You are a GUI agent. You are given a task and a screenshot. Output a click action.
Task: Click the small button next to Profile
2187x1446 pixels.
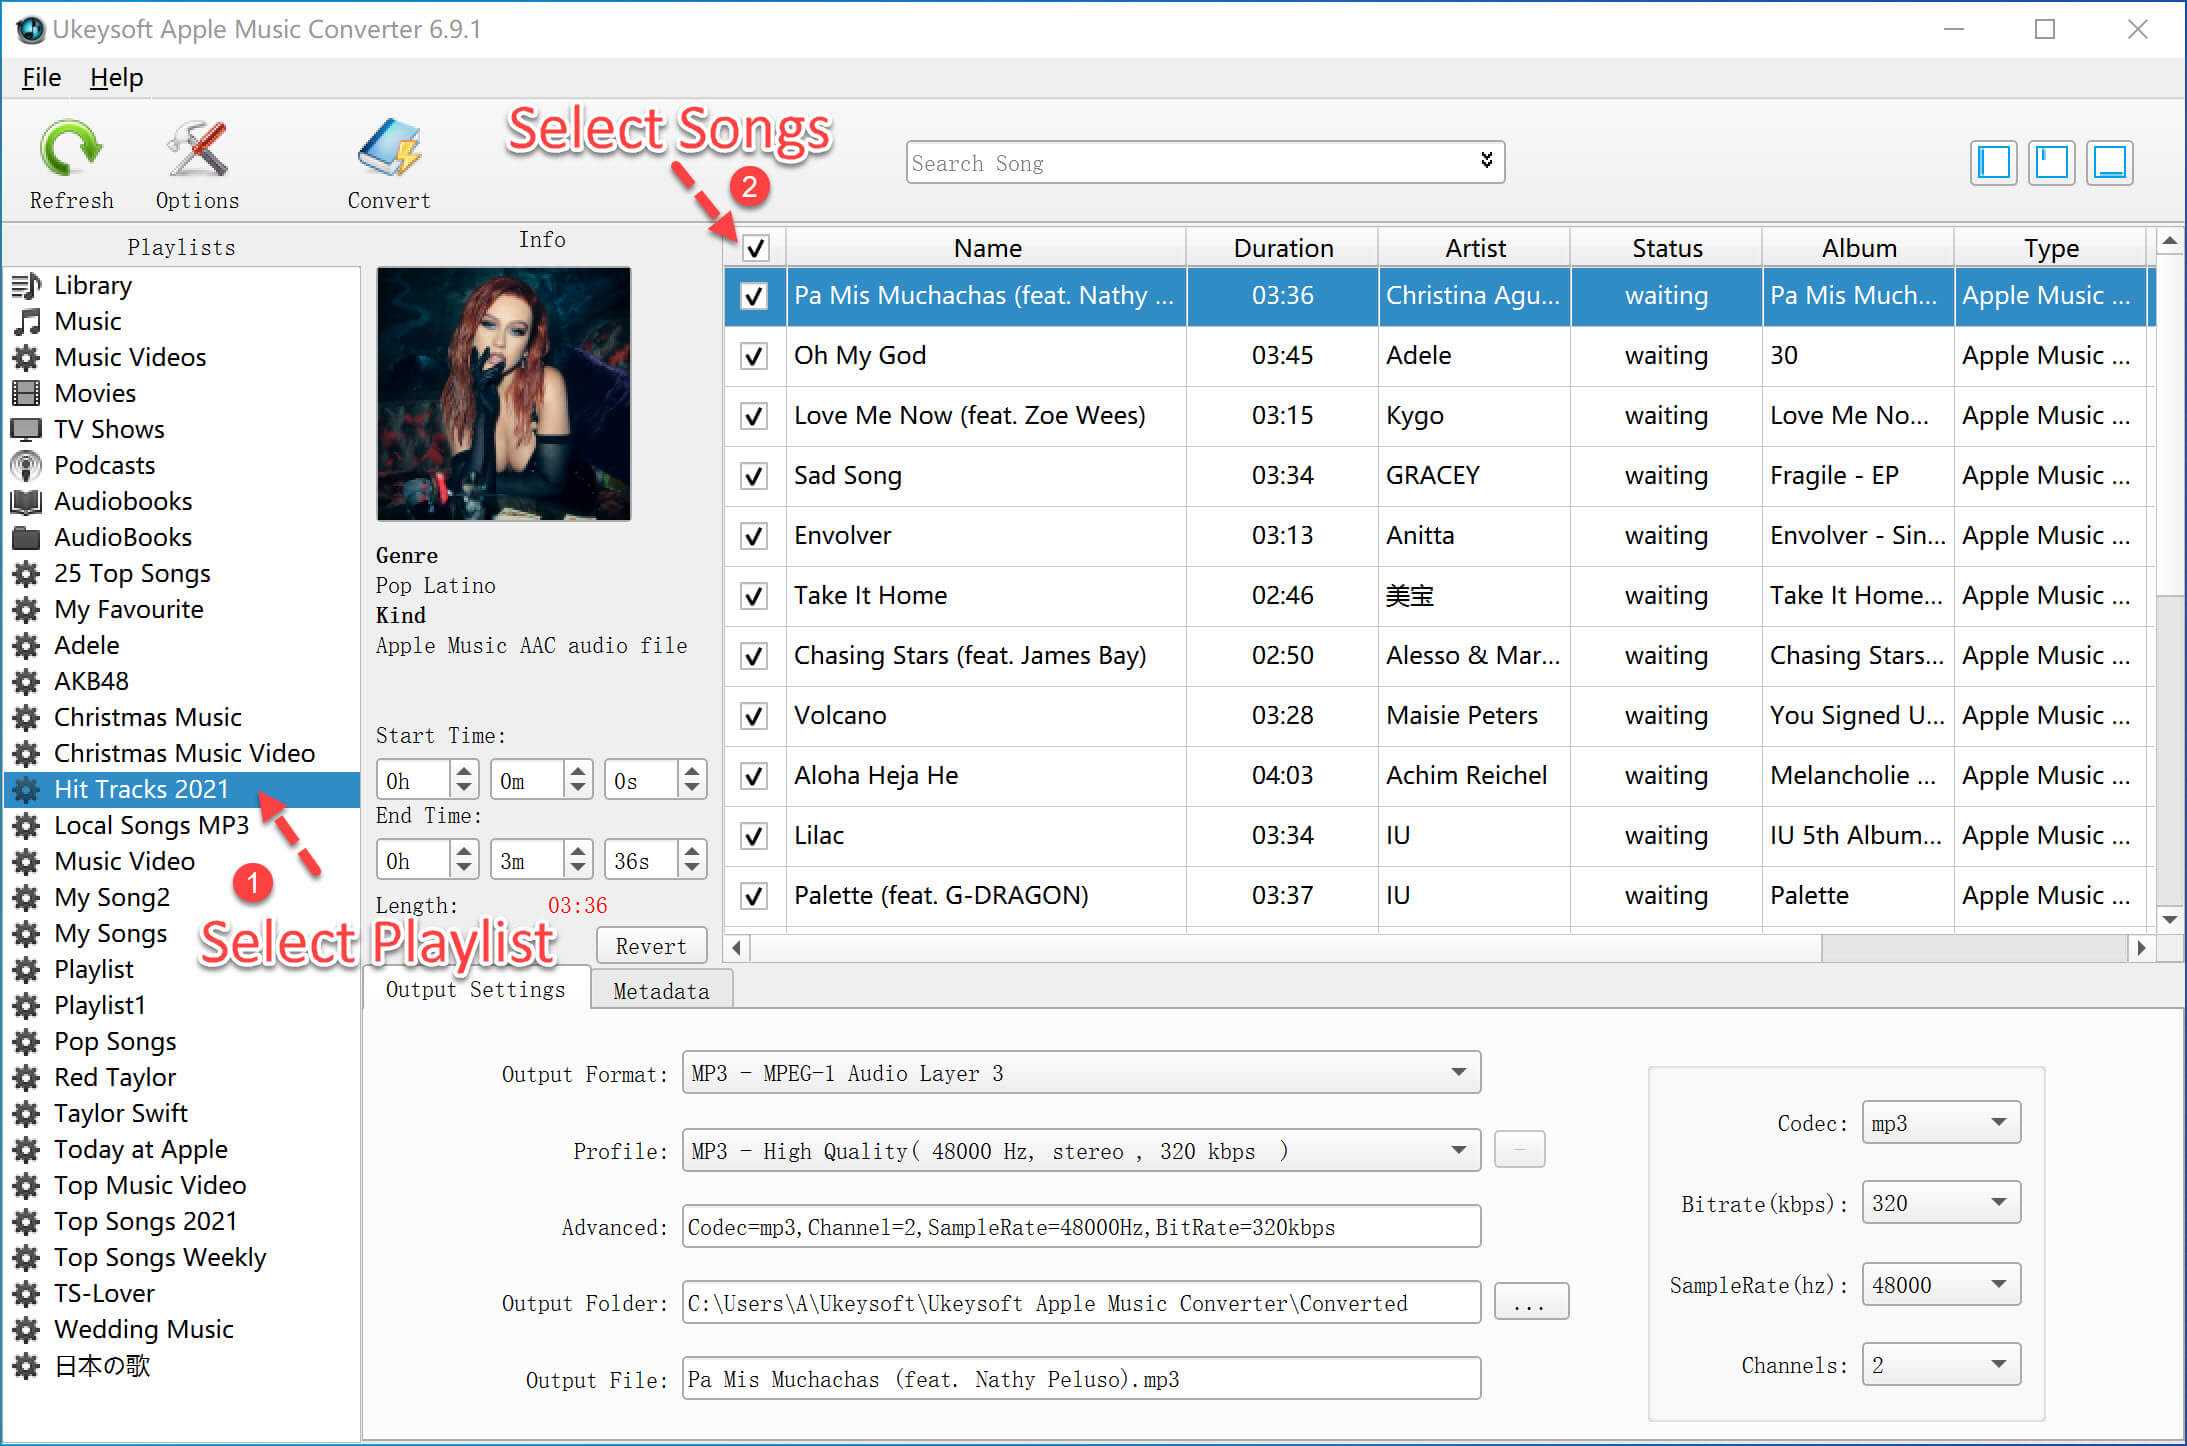(1519, 1150)
